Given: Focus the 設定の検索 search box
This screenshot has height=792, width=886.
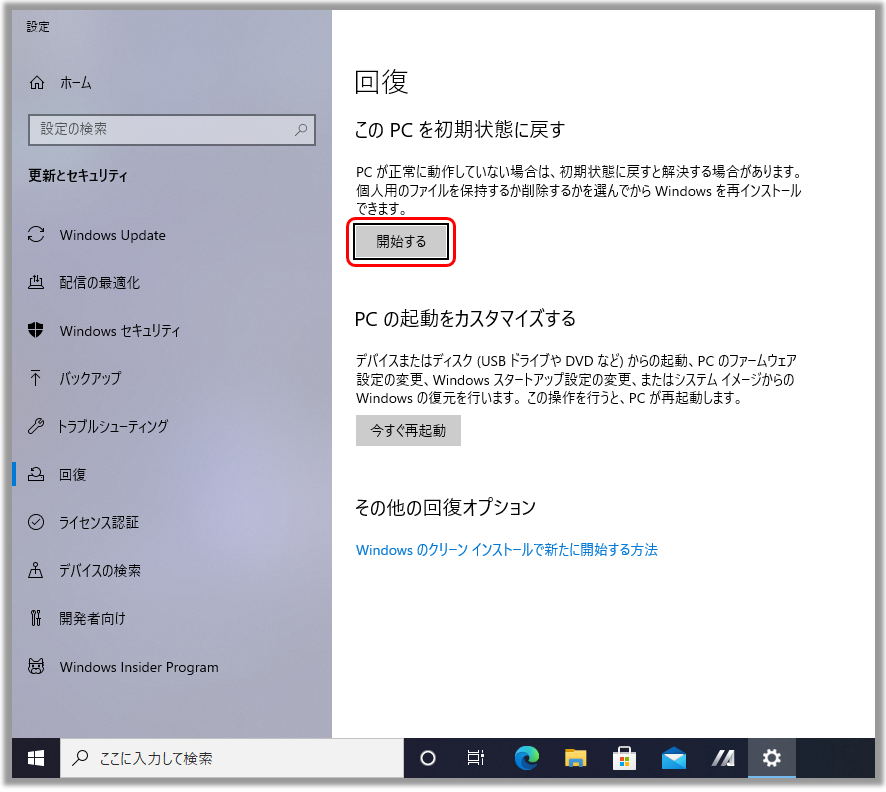Looking at the screenshot, I should pyautogui.click(x=172, y=129).
